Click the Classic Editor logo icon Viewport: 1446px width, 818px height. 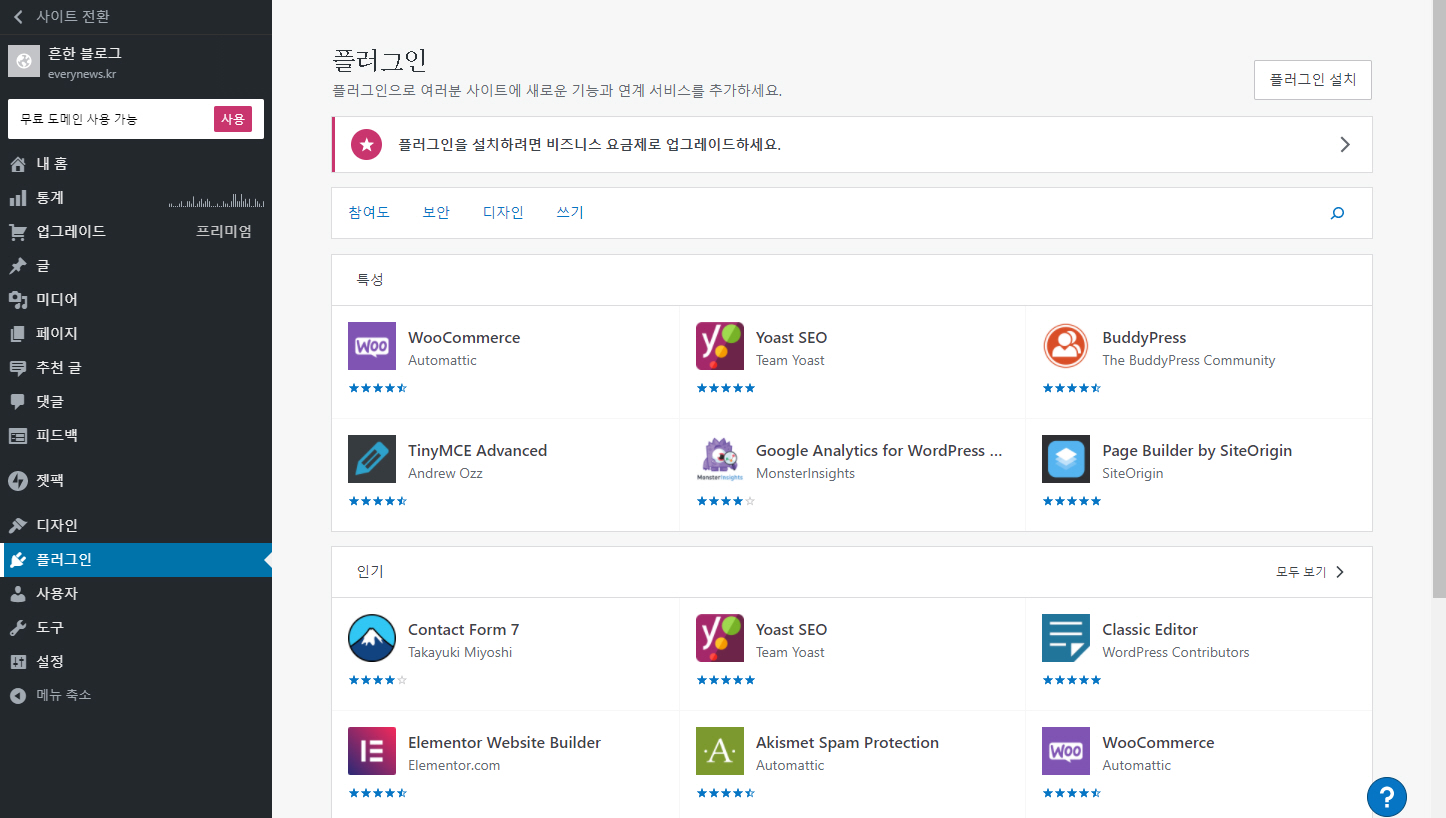pos(1066,638)
